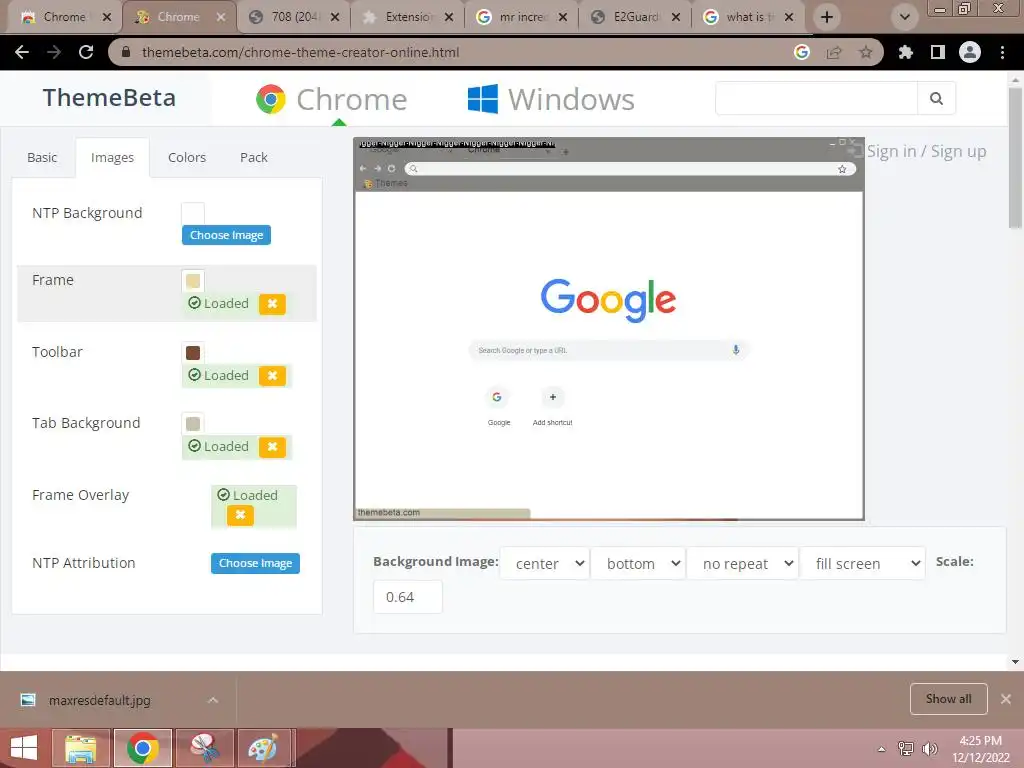Viewport: 1024px width, 768px height.
Task: Close the 'what is' browser tab
Action: (x=789, y=17)
